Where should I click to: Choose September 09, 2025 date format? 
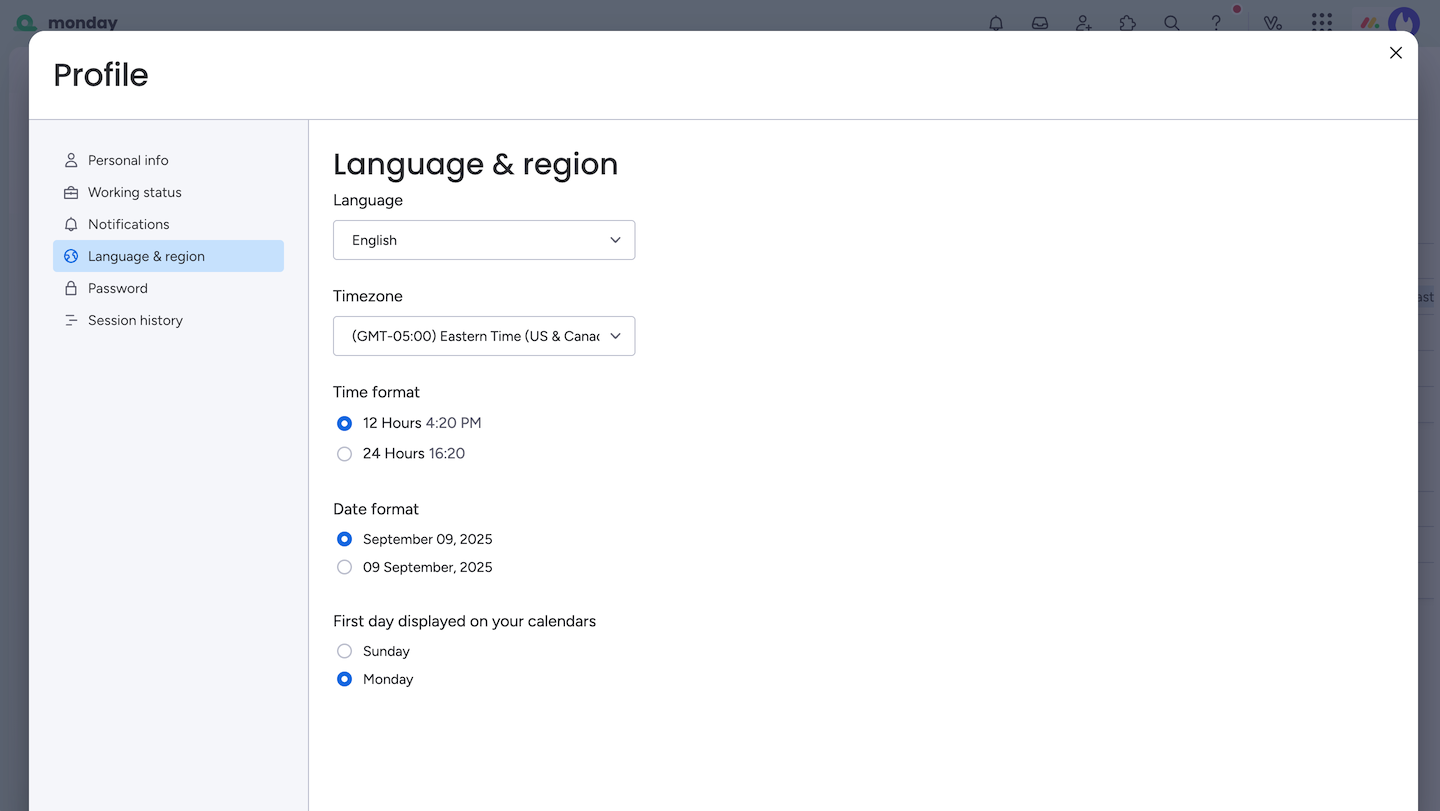click(344, 539)
